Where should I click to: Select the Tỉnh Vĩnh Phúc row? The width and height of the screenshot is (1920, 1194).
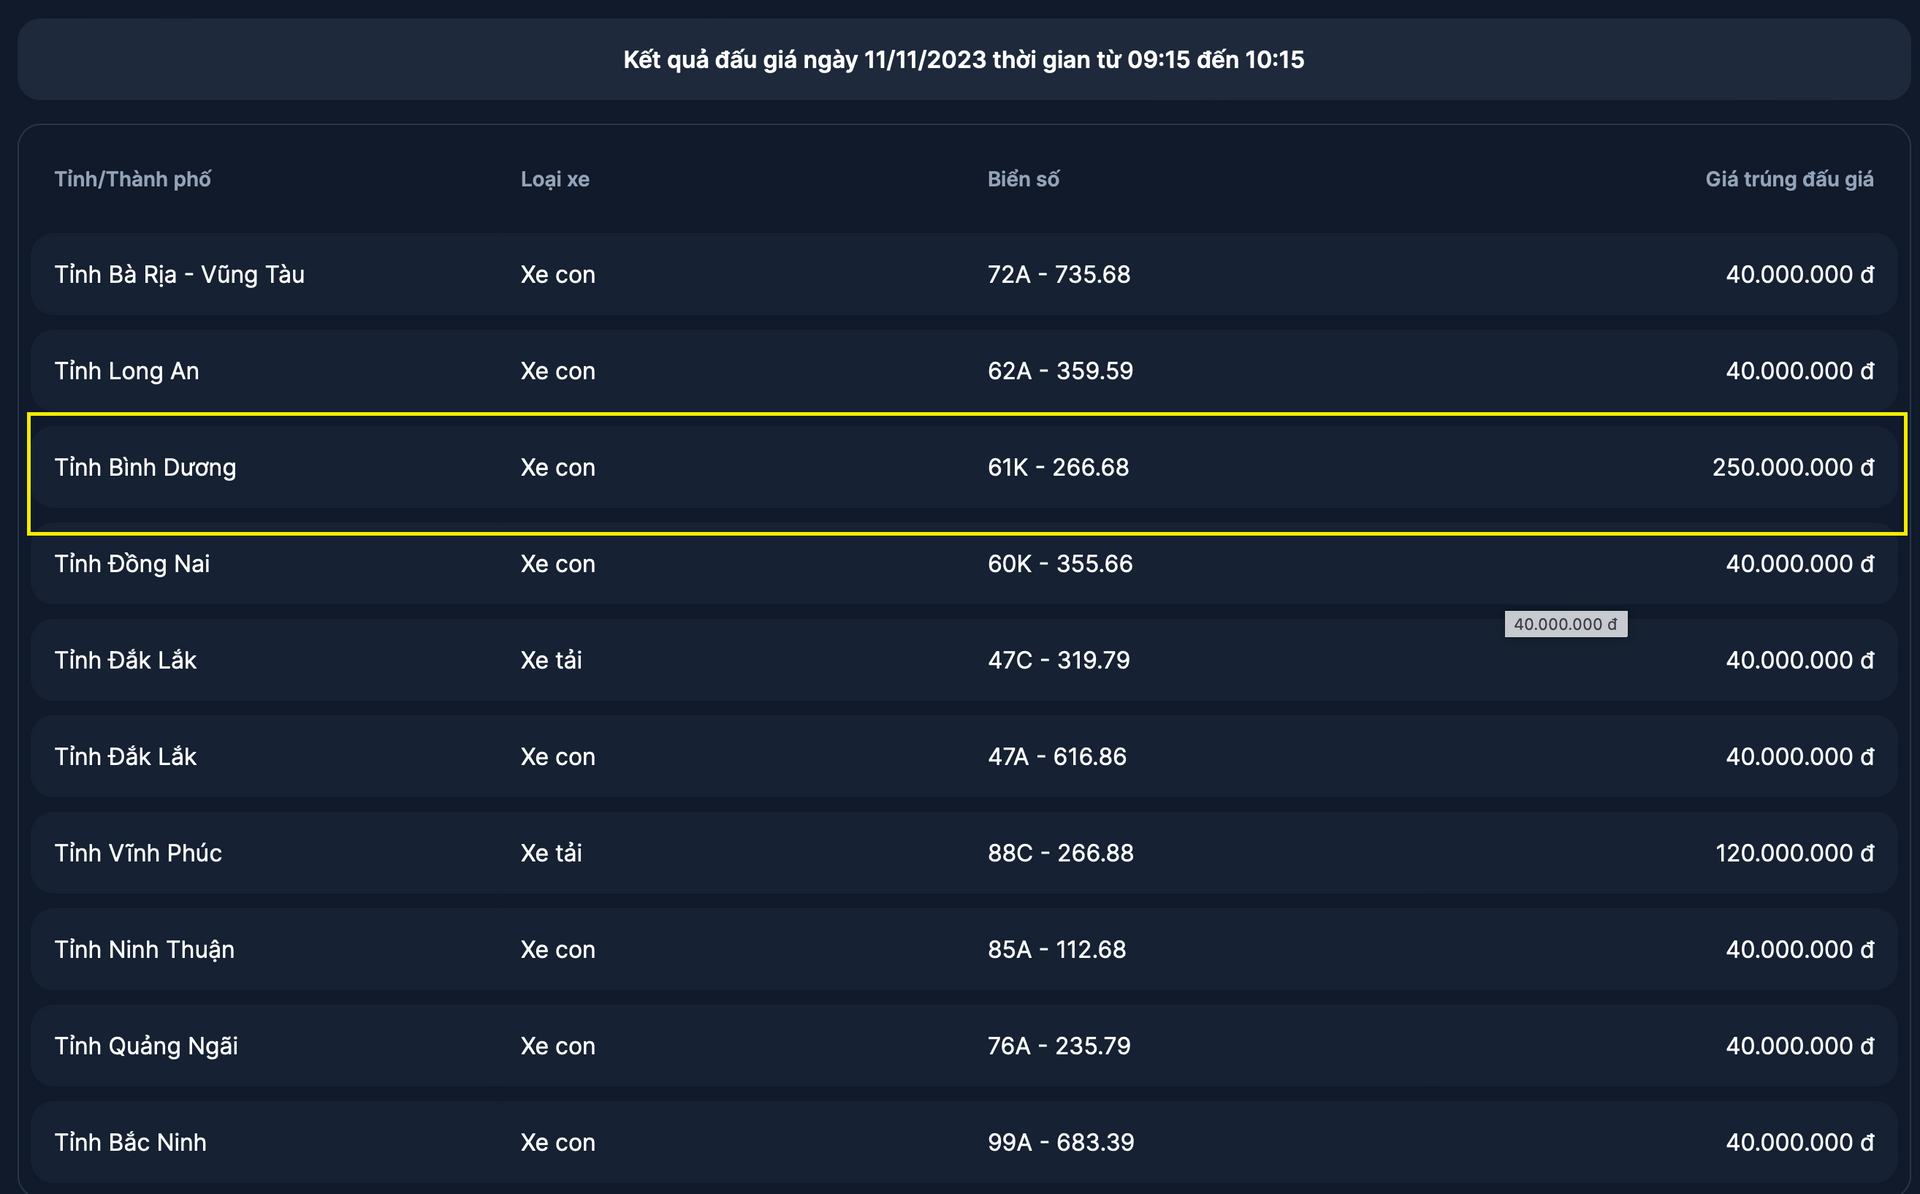coord(964,853)
